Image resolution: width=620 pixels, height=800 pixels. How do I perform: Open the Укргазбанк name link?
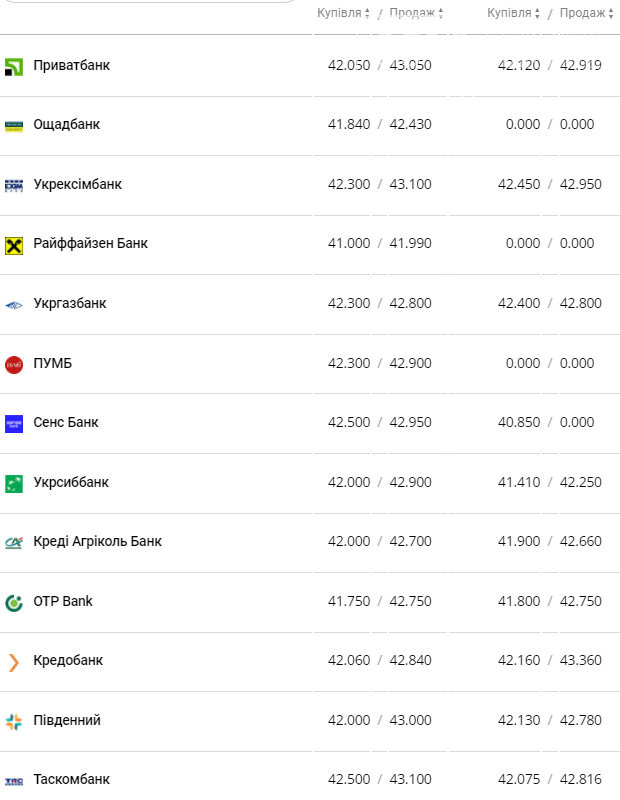pyautogui.click(x=70, y=303)
